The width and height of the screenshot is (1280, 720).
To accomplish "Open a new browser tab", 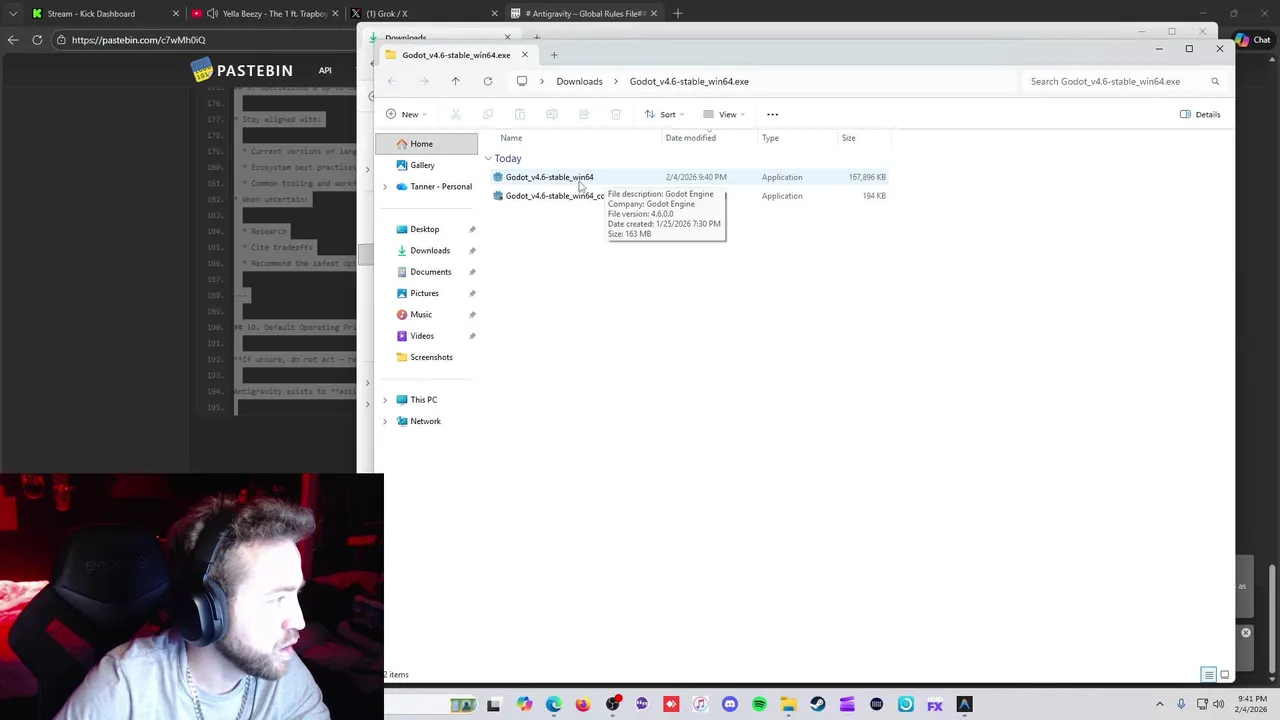I will 678,14.
